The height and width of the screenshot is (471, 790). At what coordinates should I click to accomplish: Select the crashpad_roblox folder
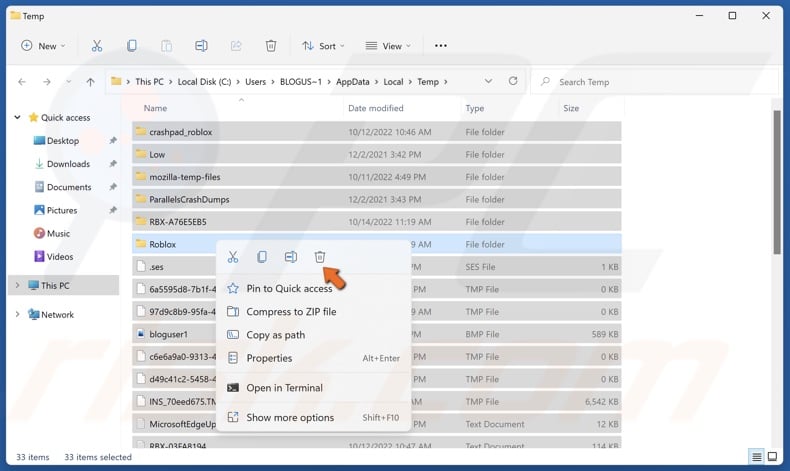pyautogui.click(x=377, y=132)
